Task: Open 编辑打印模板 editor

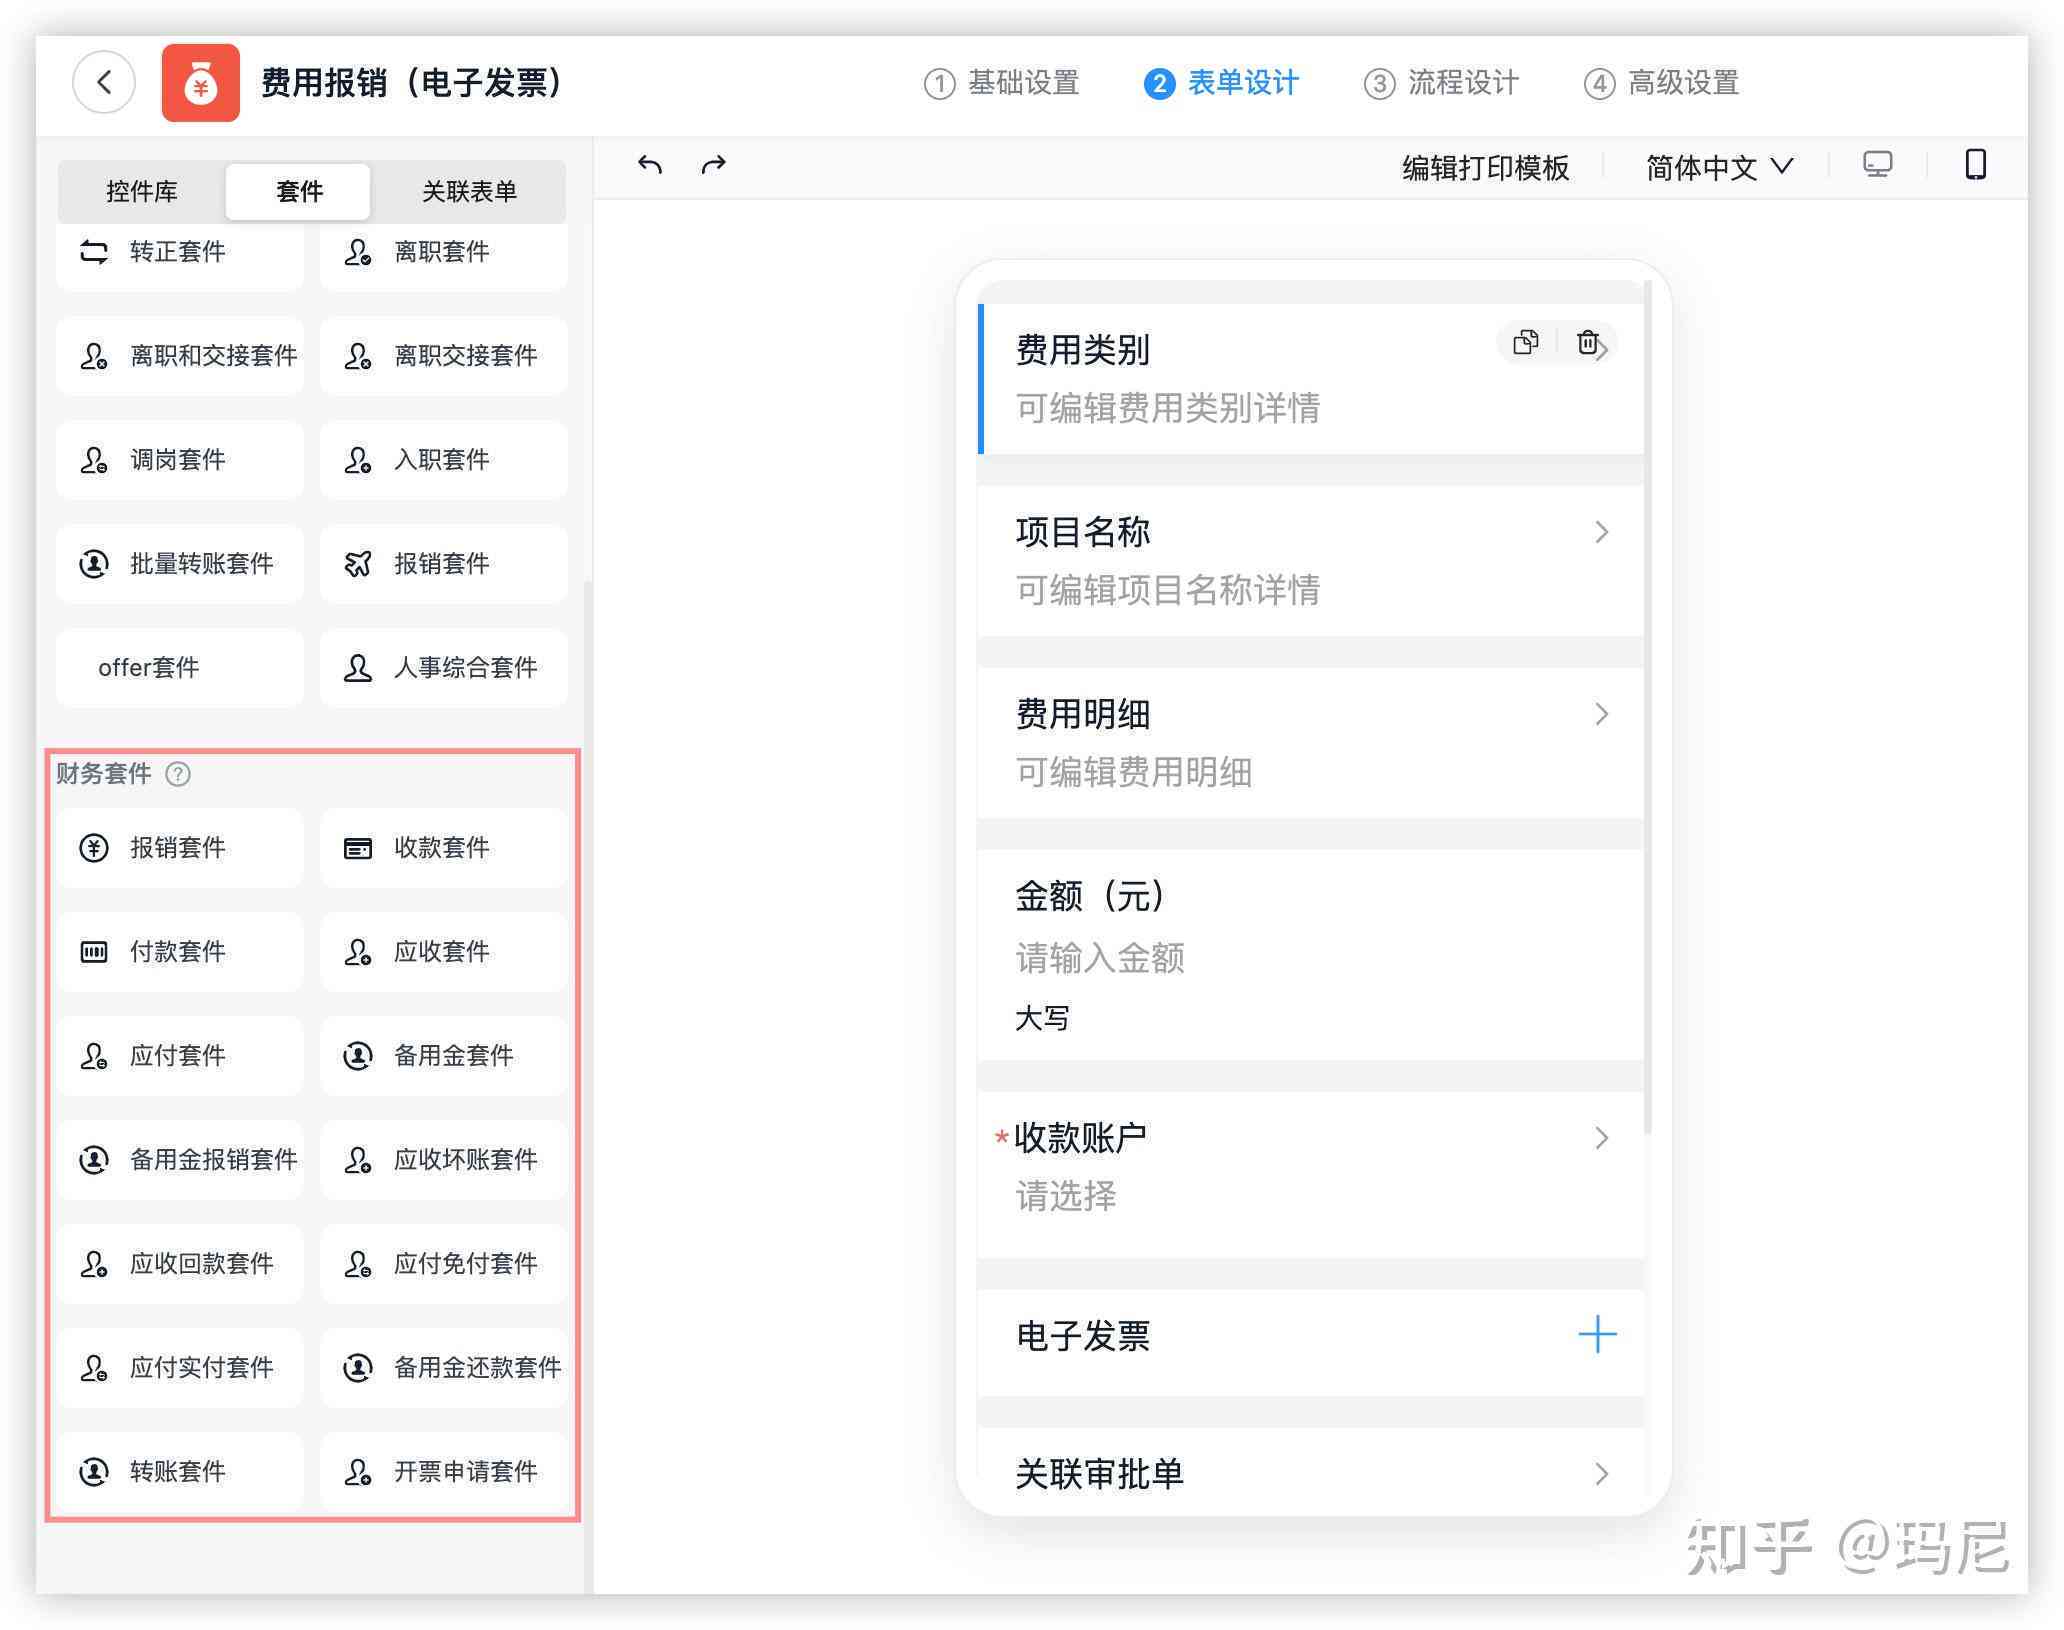Action: click(1486, 167)
